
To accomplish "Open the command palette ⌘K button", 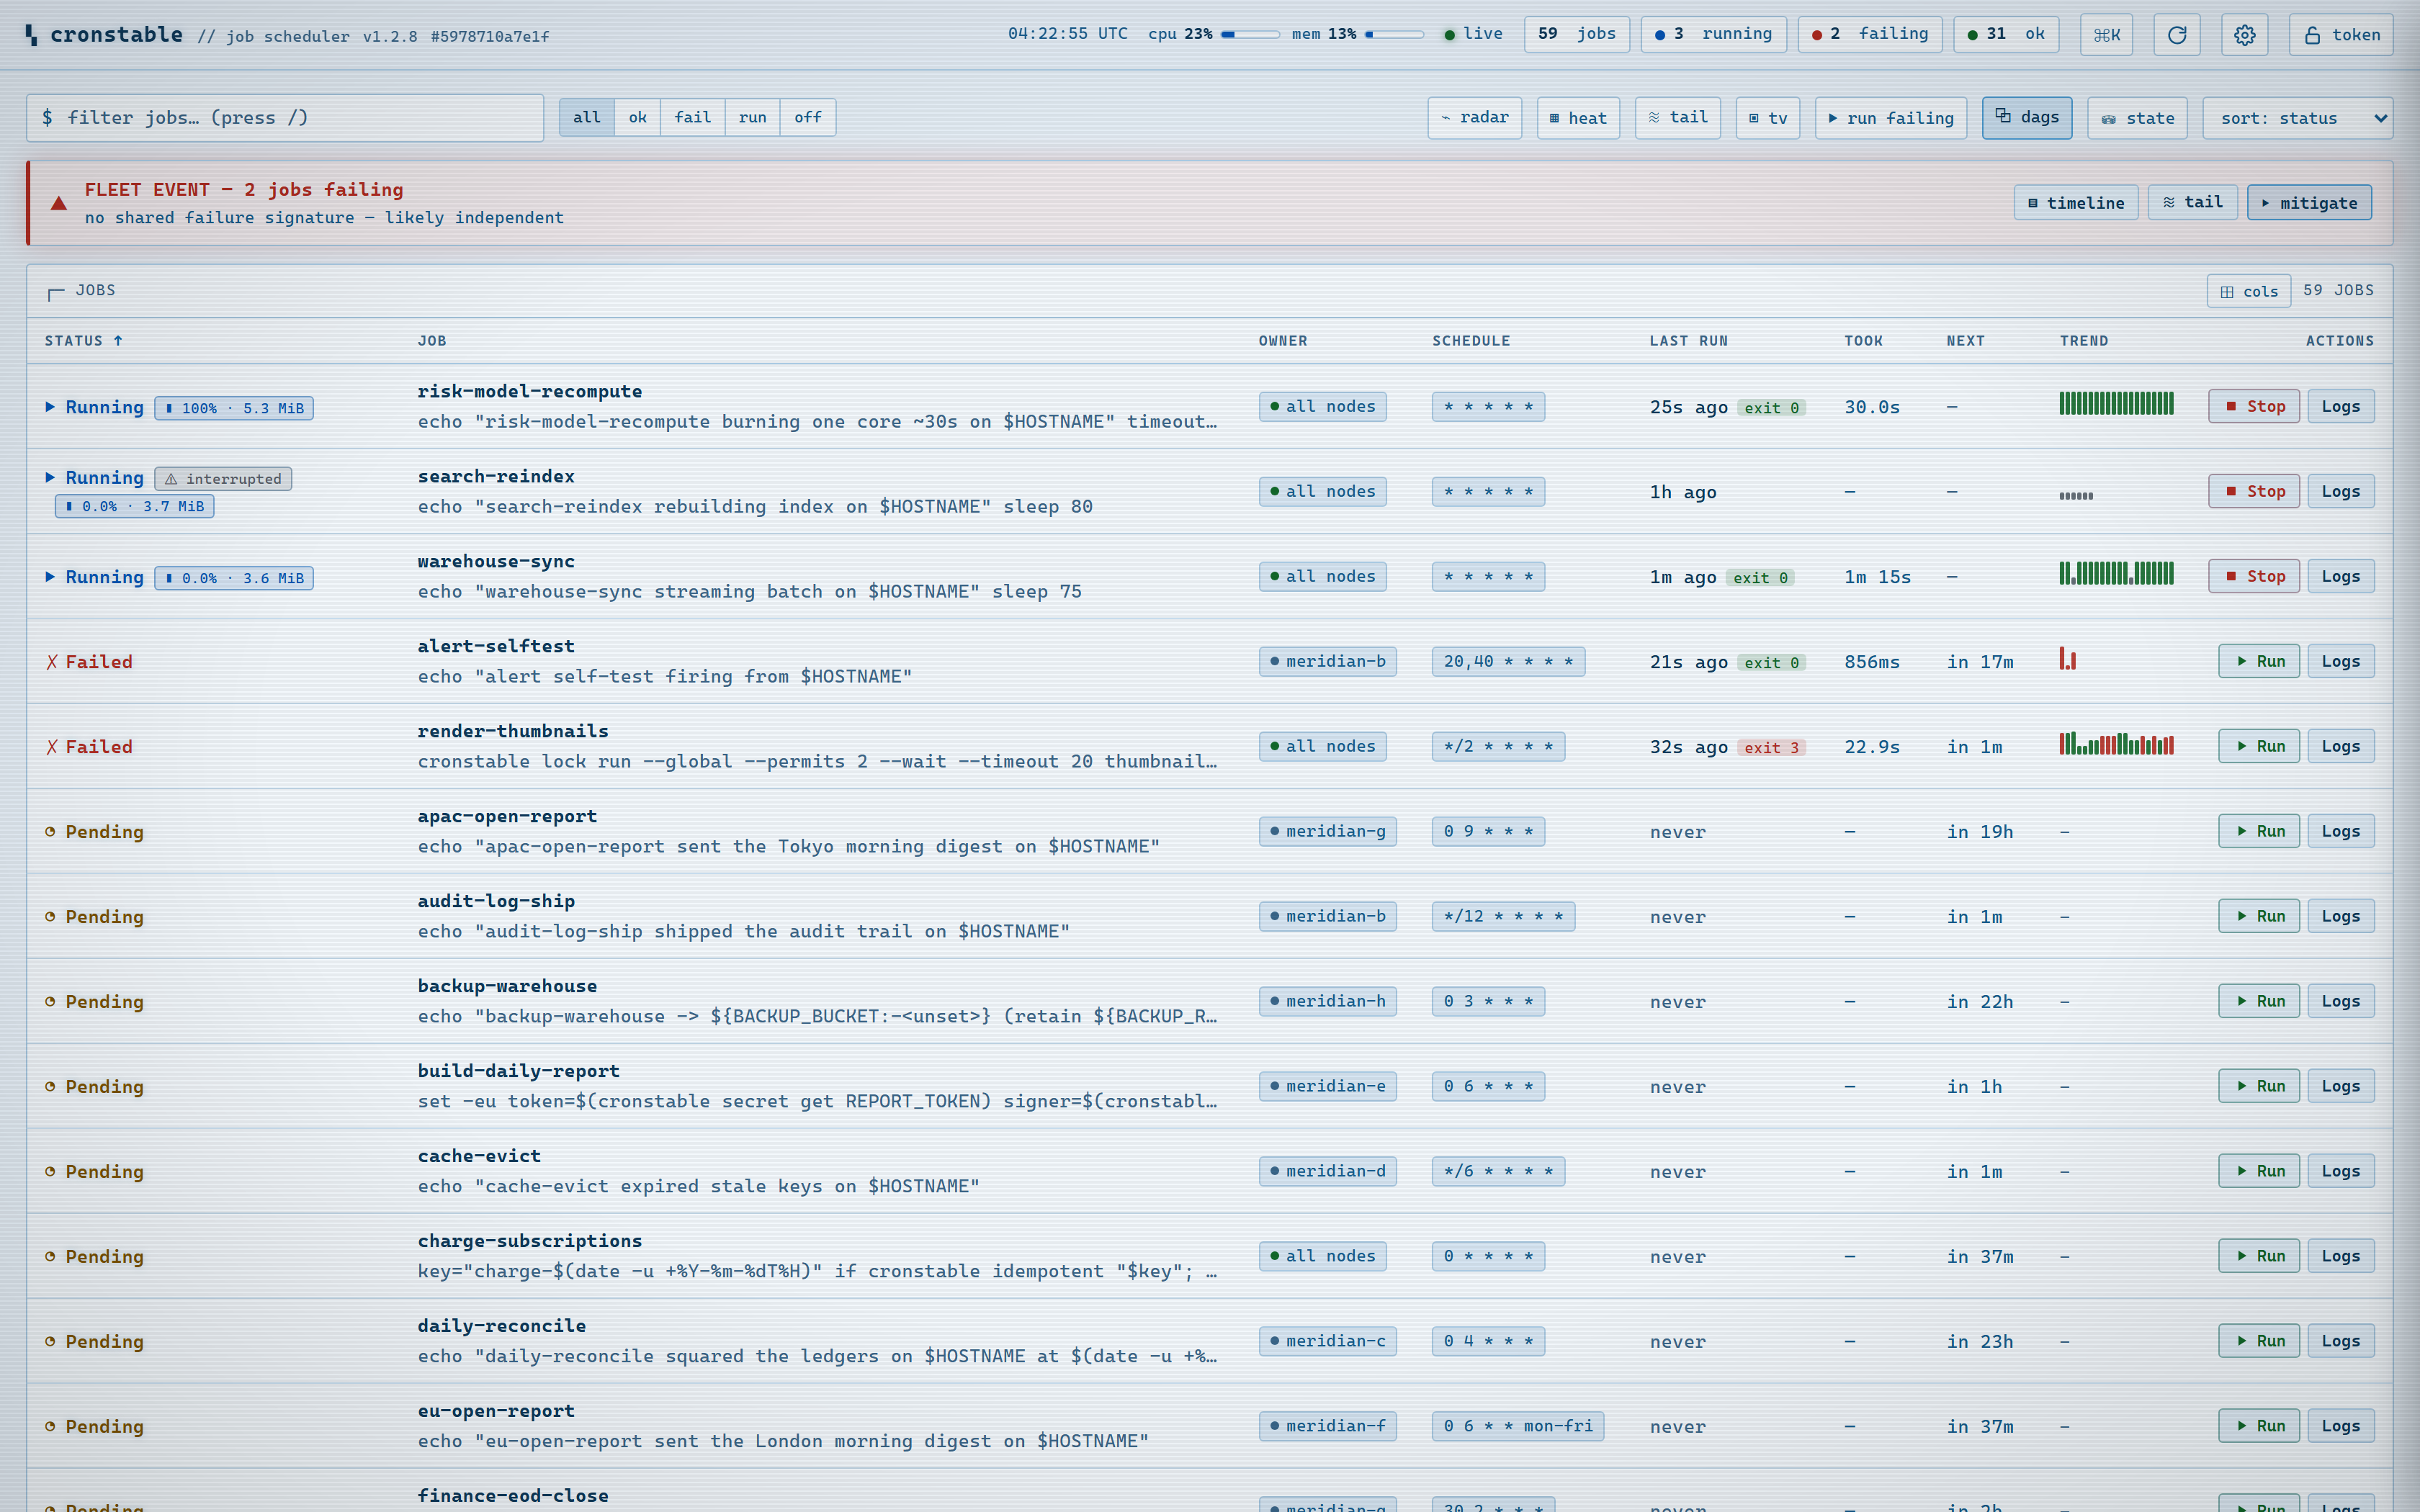I will (2106, 35).
